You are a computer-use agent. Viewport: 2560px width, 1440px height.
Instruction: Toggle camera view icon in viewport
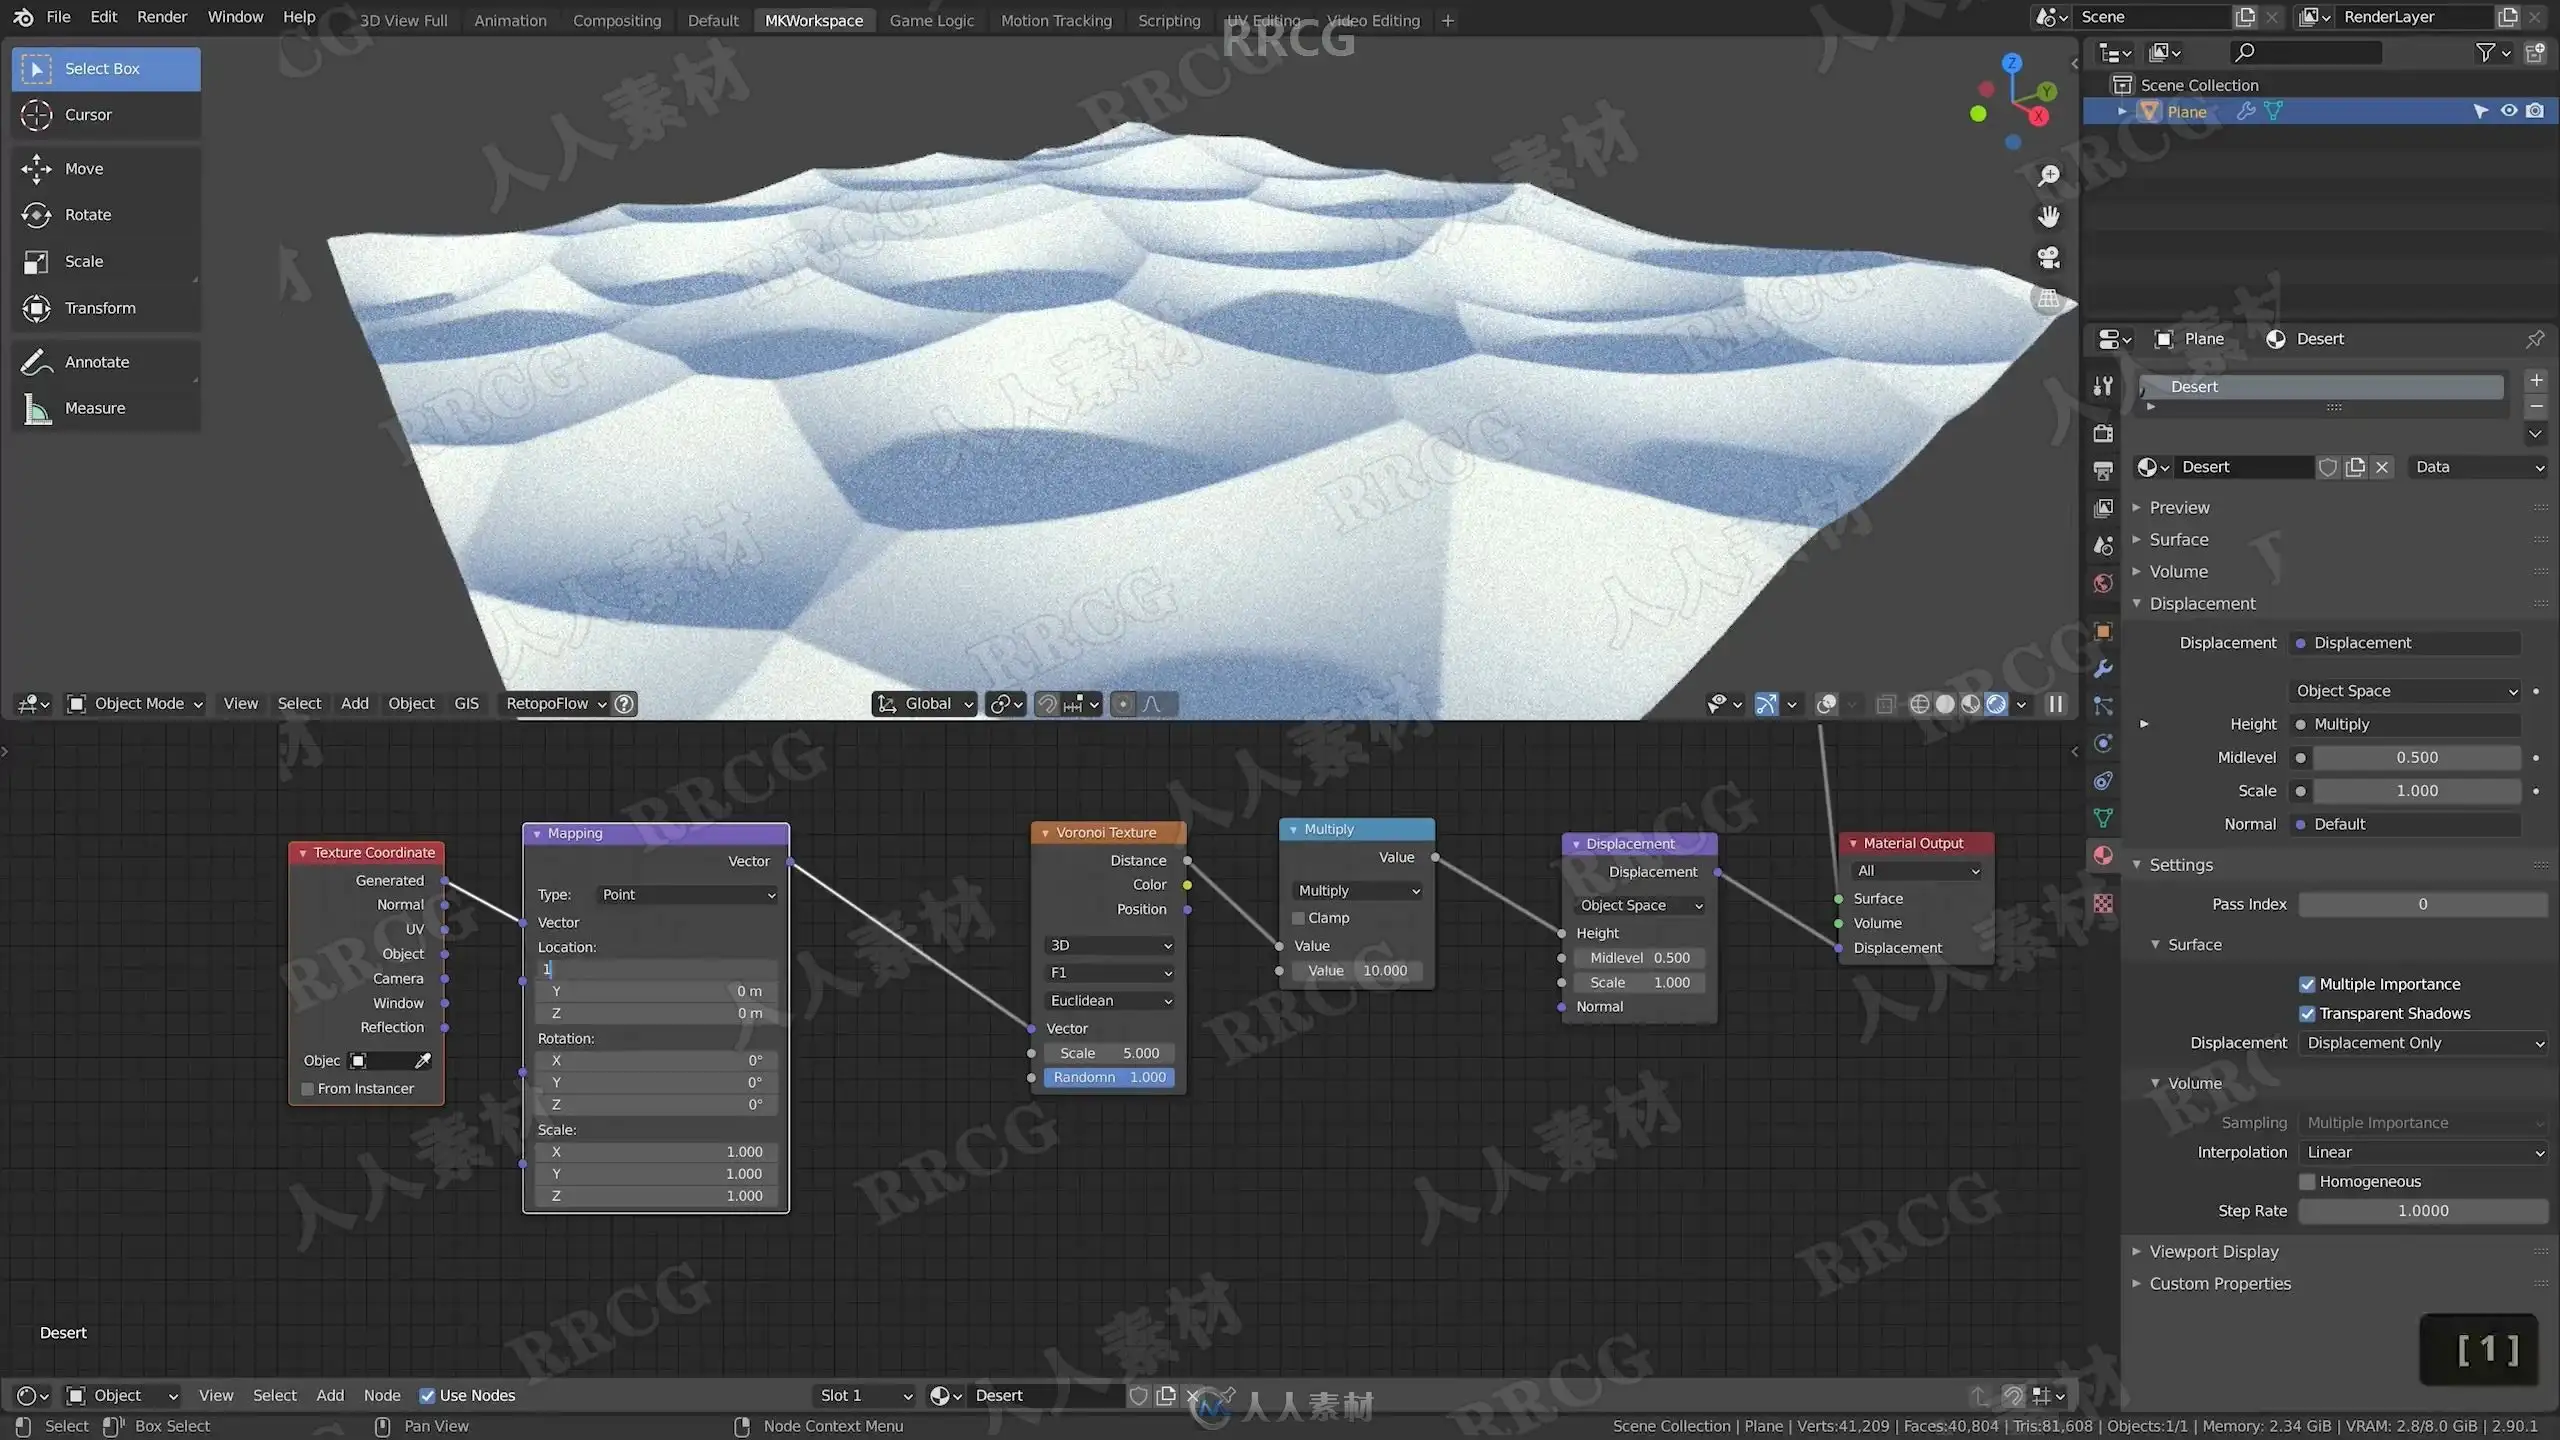(2049, 257)
